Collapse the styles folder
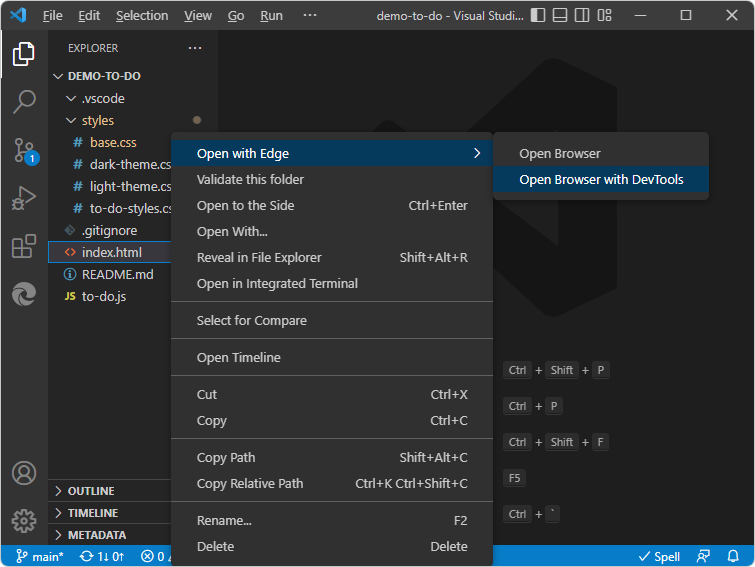This screenshot has height=567, width=755. click(98, 121)
